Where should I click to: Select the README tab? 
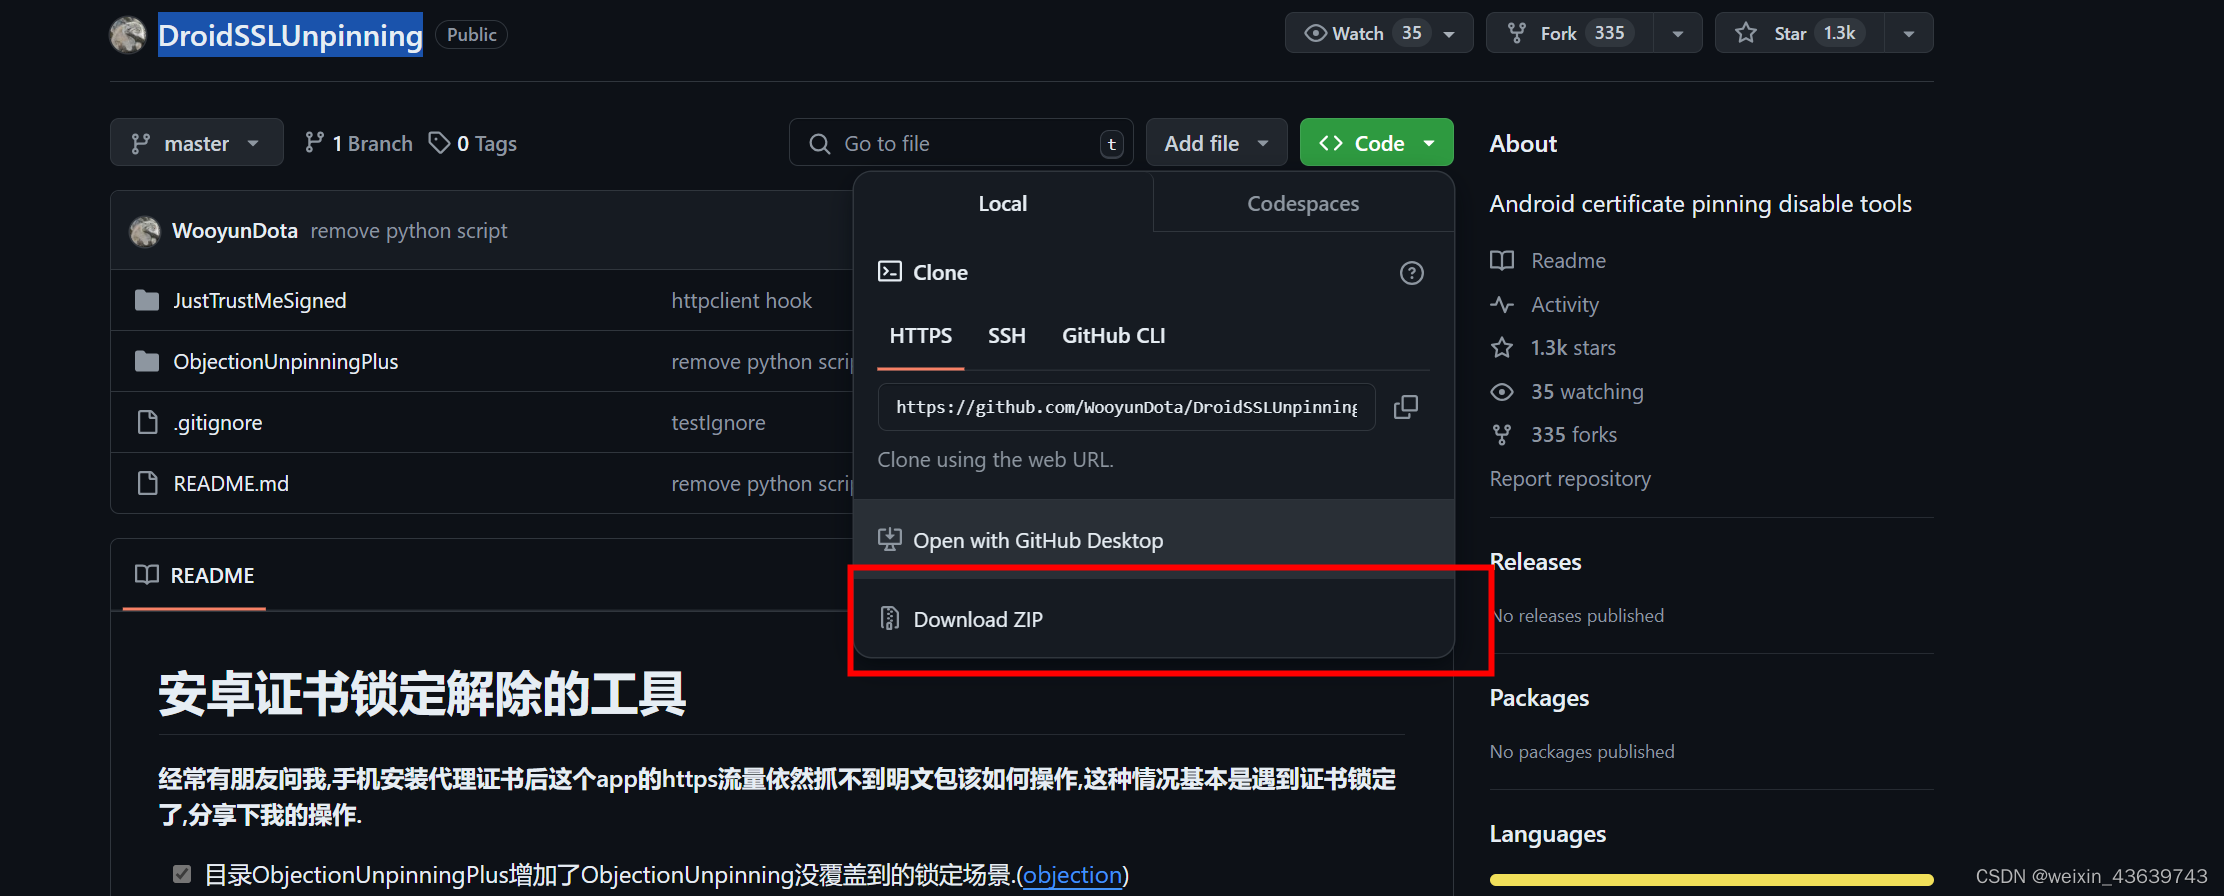[x=194, y=575]
